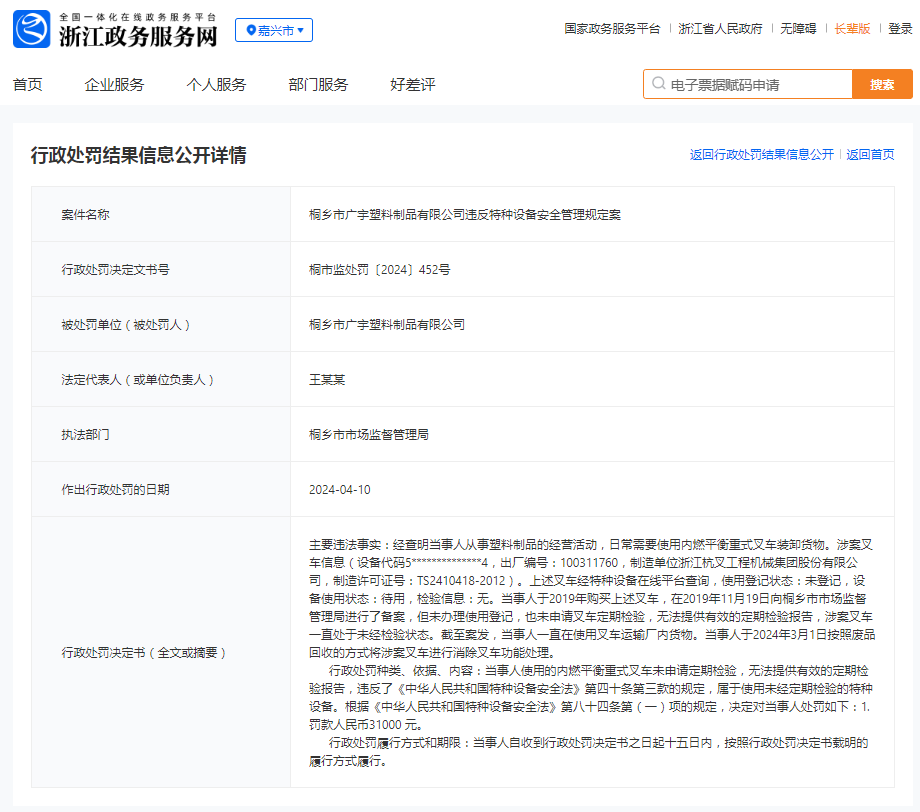This screenshot has width=920, height=812.
Task: Click the magnifier icon in search box
Action: 659,85
